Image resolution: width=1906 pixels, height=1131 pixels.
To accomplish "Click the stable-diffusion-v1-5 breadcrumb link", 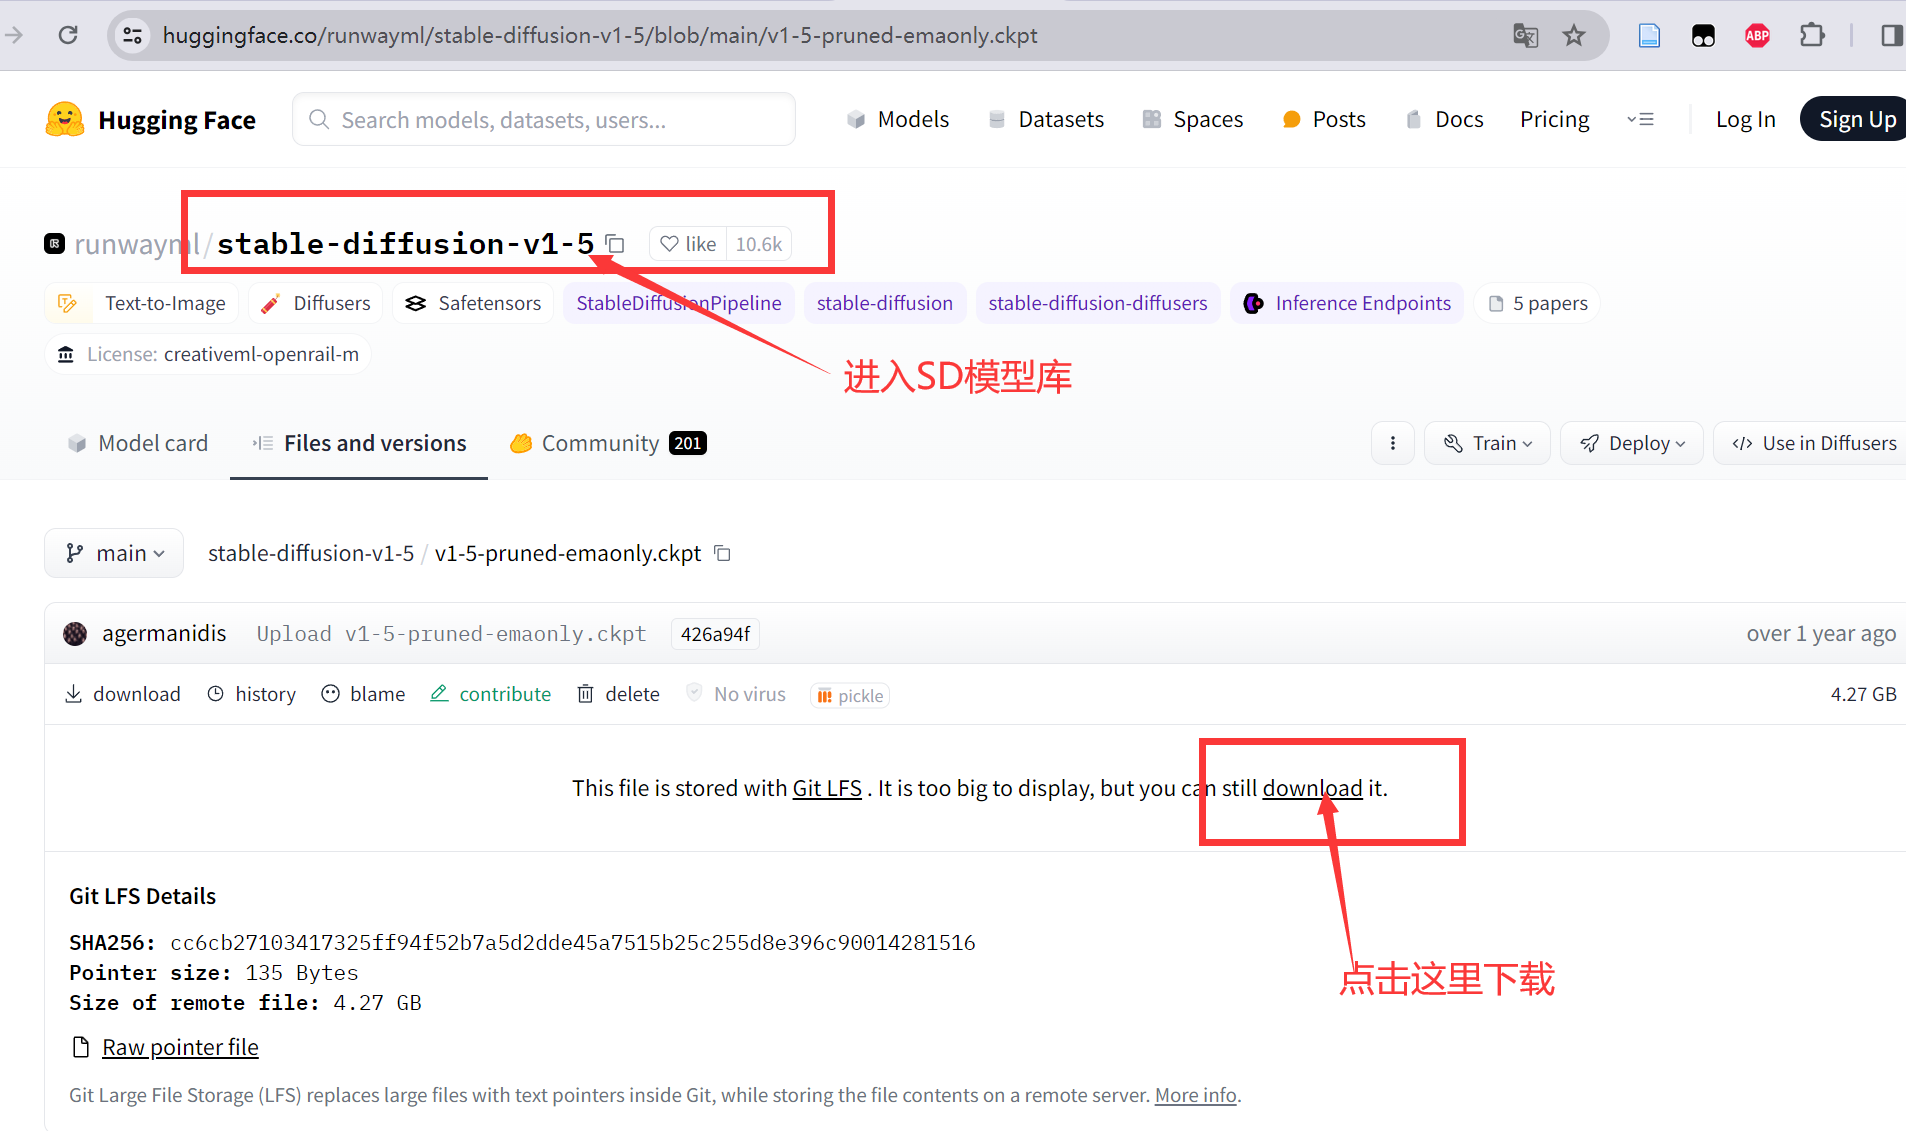I will (x=311, y=553).
